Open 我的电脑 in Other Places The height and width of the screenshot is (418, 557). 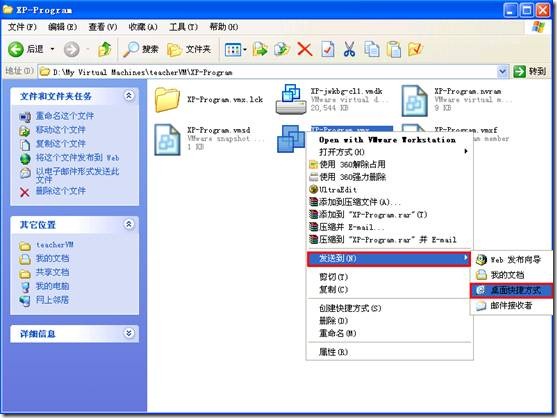pyautogui.click(x=52, y=286)
